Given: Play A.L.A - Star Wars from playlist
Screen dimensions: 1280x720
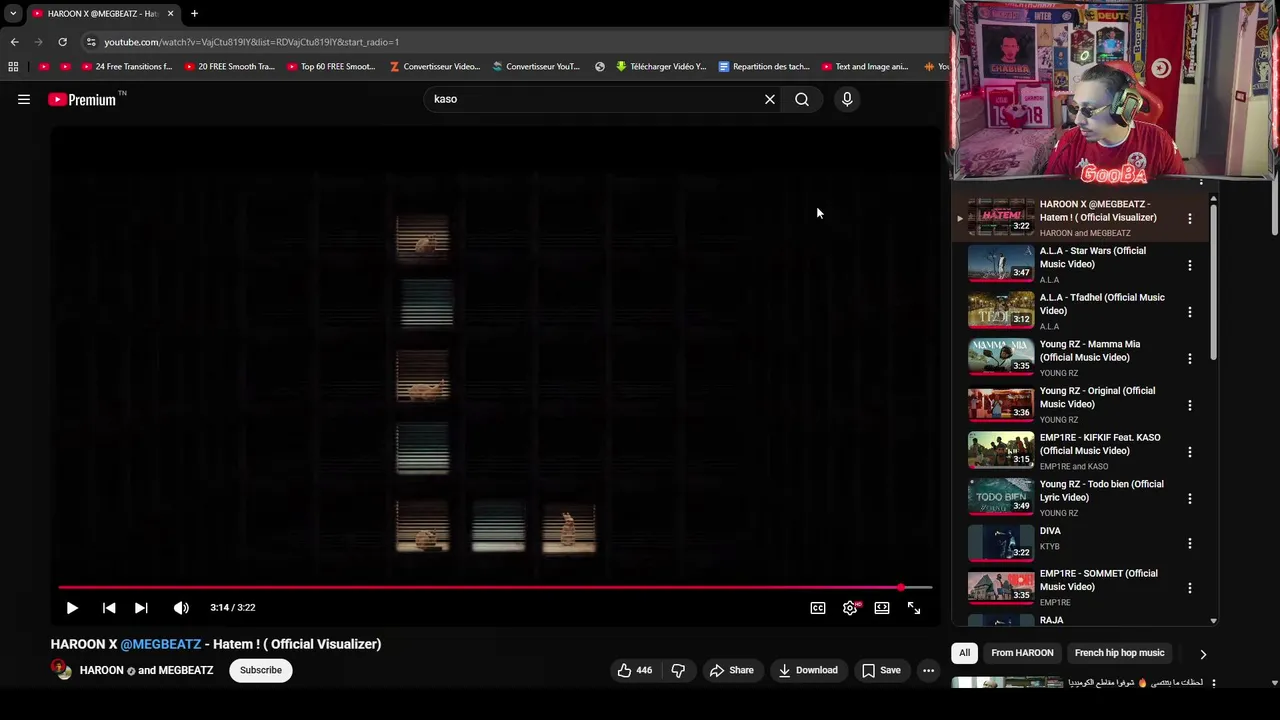Looking at the screenshot, I should click(1001, 264).
